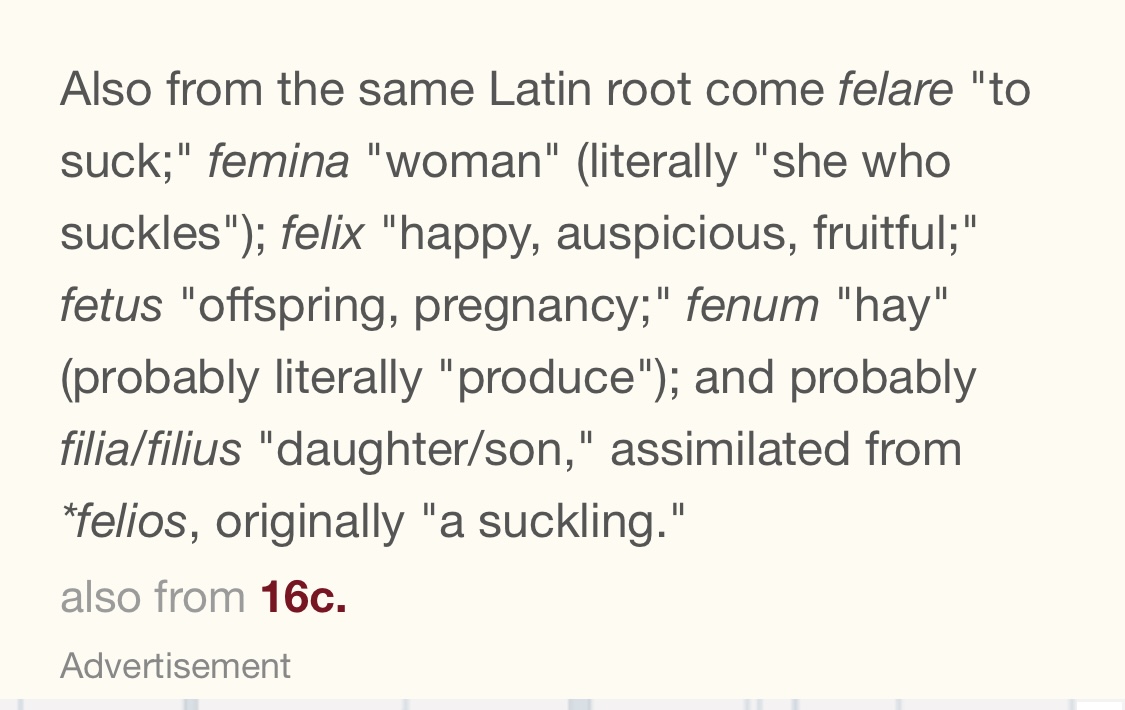1125x710 pixels.
Task: Click the italic word fenum
Action: pos(752,306)
